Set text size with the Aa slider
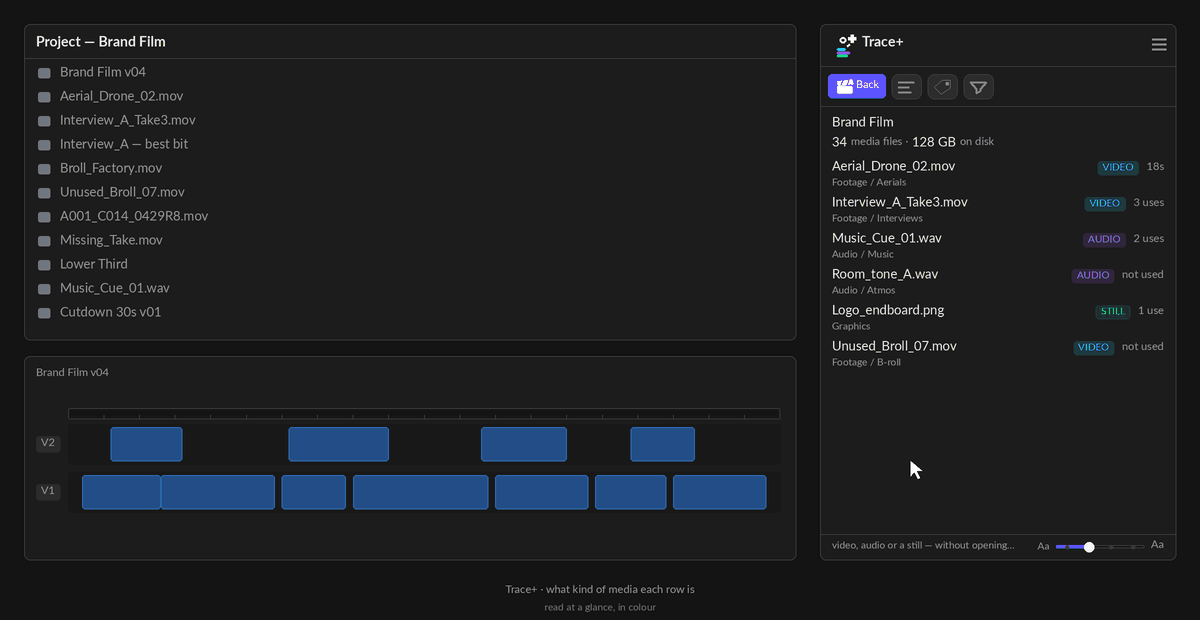The image size is (1200, 620). point(1100,547)
